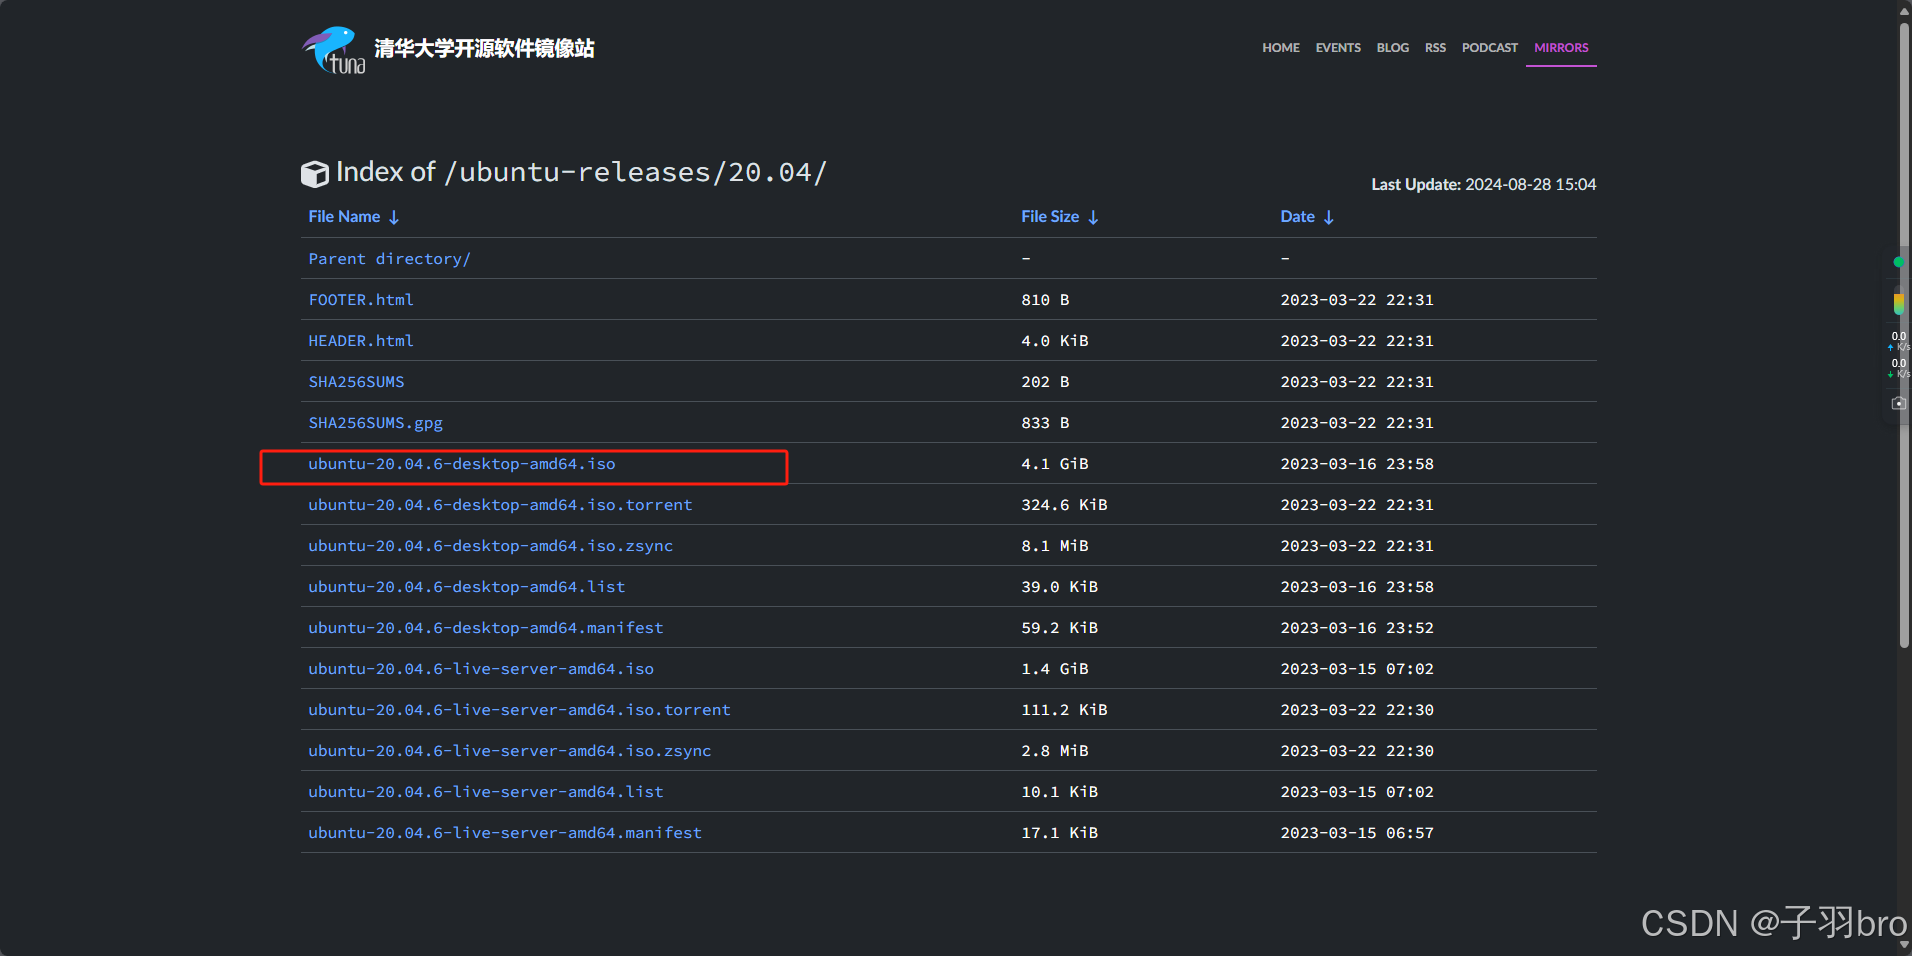Open HEADER.html link
Screen dimensions: 1912x956
click(x=361, y=341)
